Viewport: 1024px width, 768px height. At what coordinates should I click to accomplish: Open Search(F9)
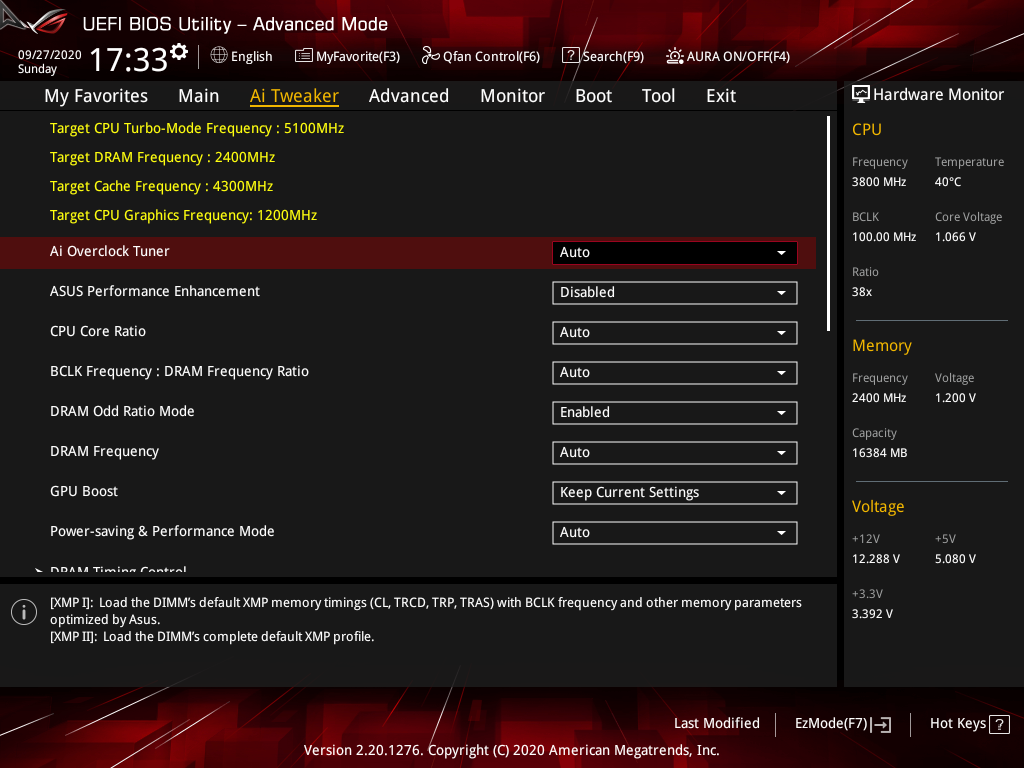(x=603, y=56)
